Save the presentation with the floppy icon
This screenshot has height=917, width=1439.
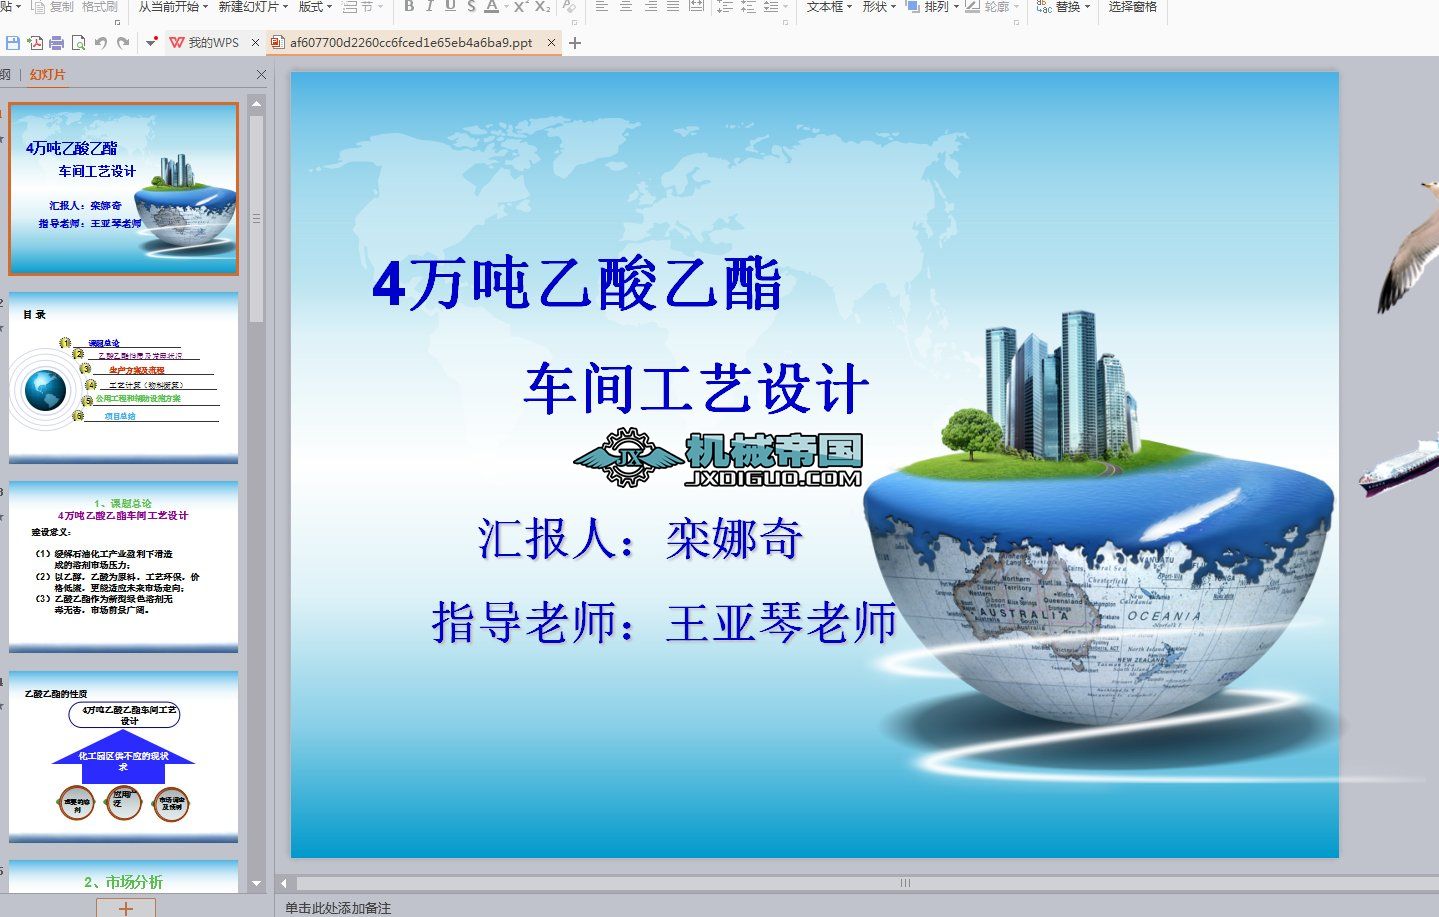[x=13, y=43]
